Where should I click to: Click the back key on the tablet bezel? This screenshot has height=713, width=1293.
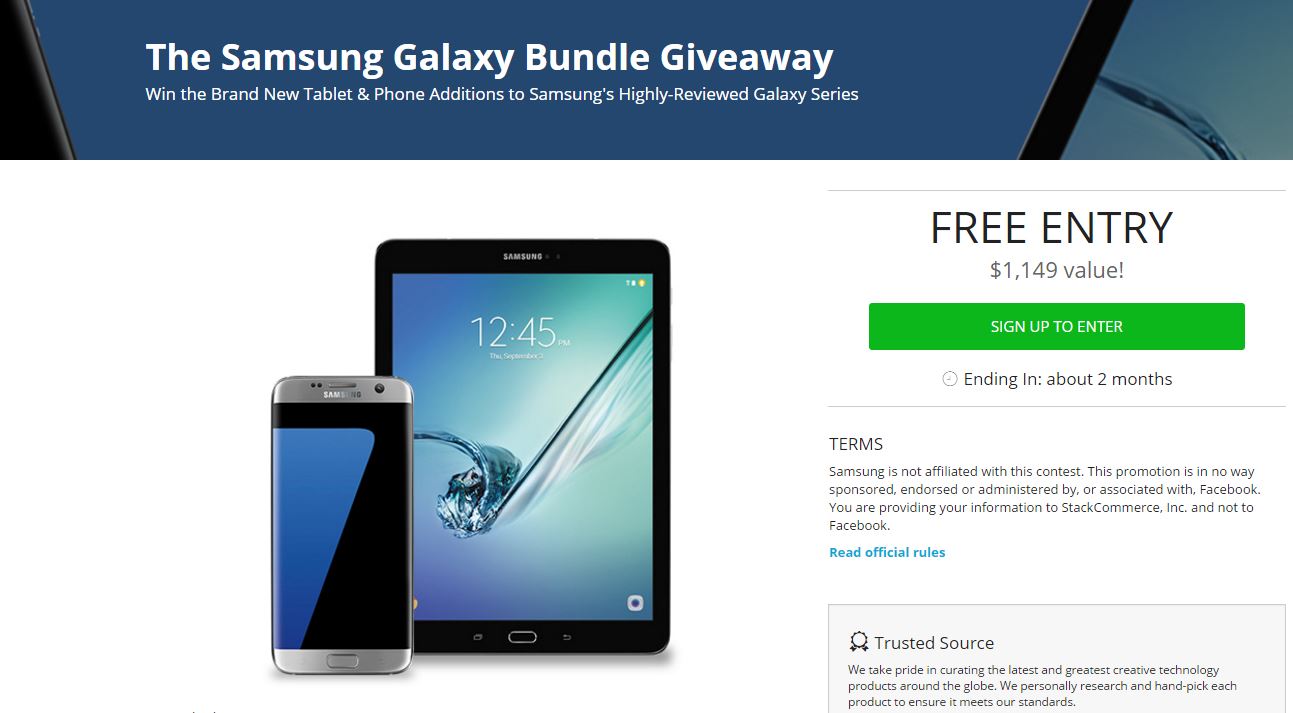(567, 637)
